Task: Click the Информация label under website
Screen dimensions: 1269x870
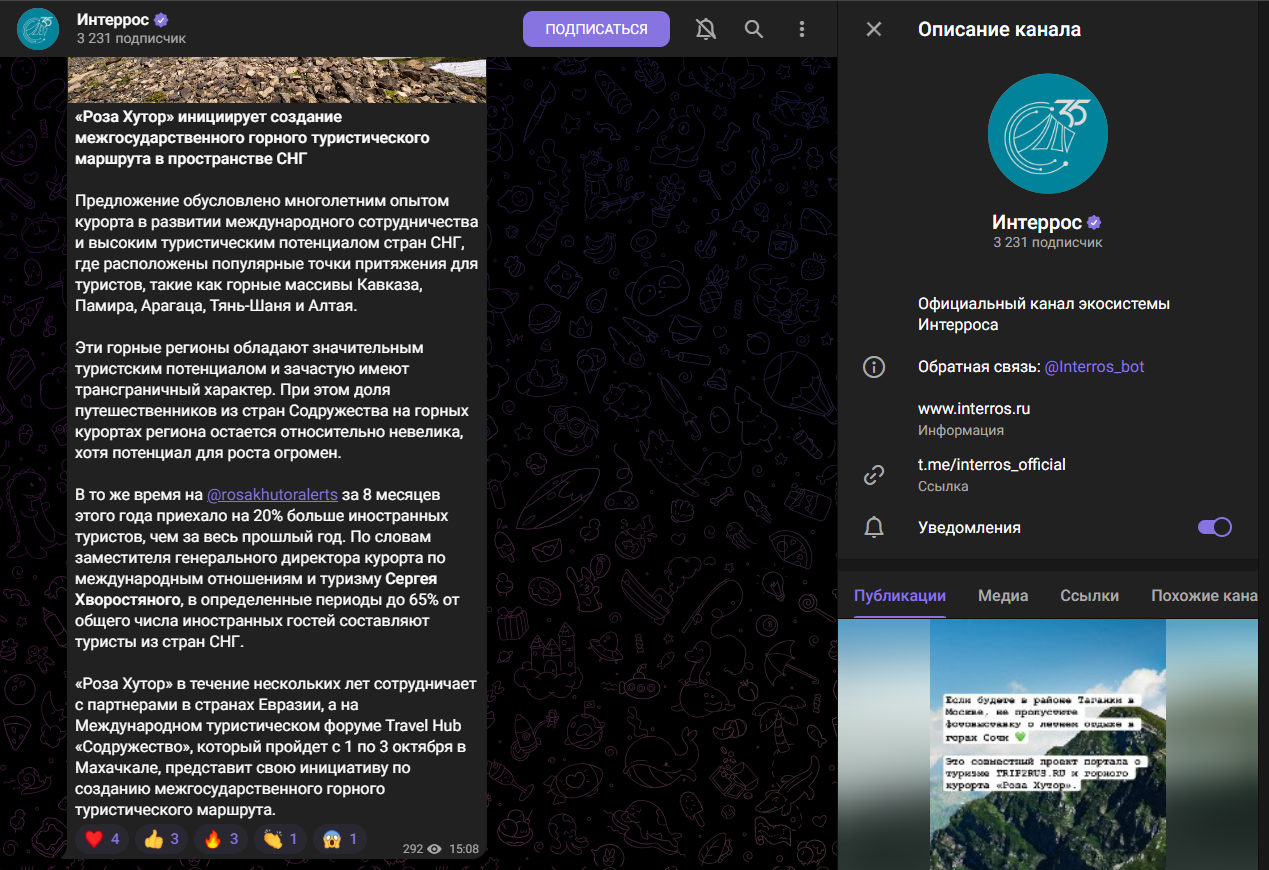Action: [961, 430]
